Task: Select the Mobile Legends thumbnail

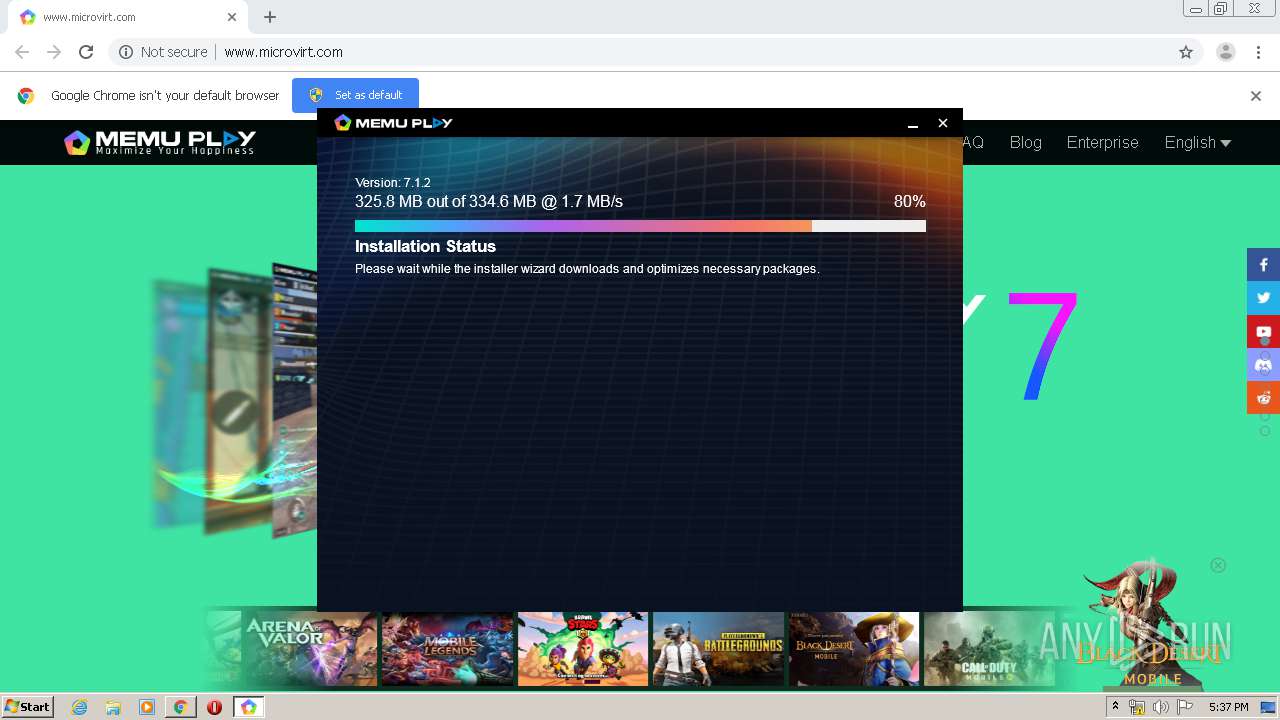Action: pos(447,649)
